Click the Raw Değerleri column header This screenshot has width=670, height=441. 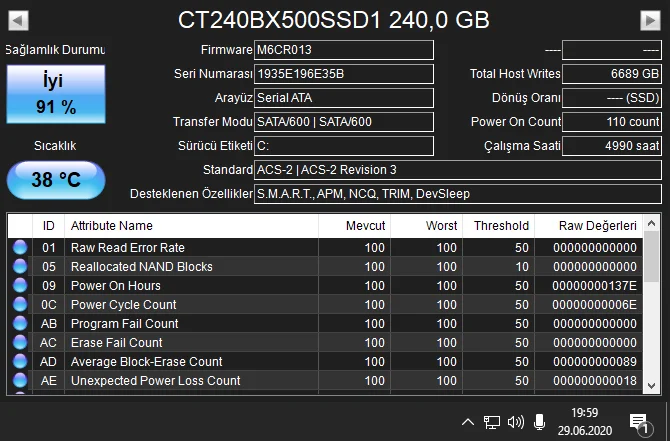[x=588, y=226]
